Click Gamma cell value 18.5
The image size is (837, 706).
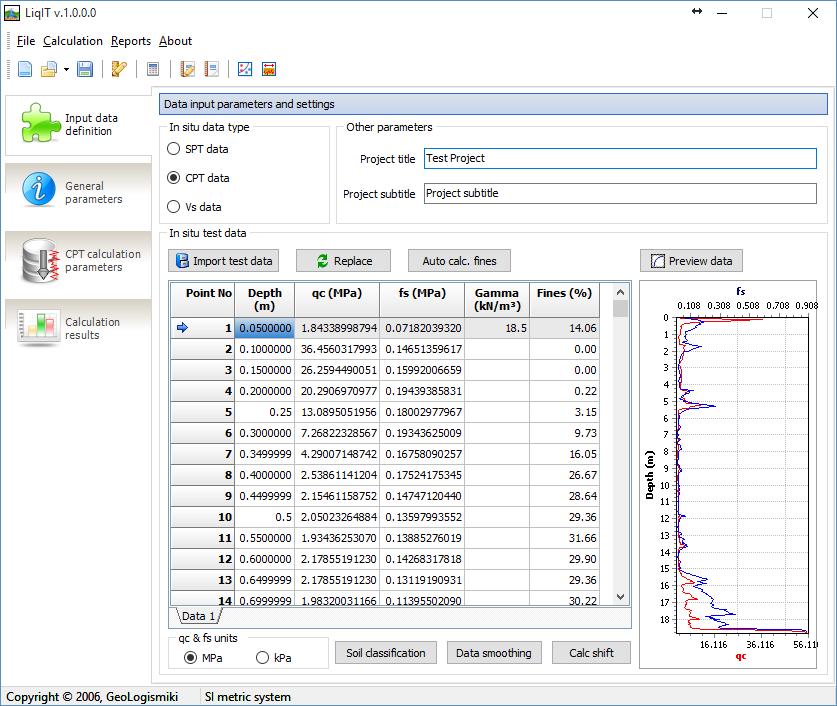[x=497, y=328]
